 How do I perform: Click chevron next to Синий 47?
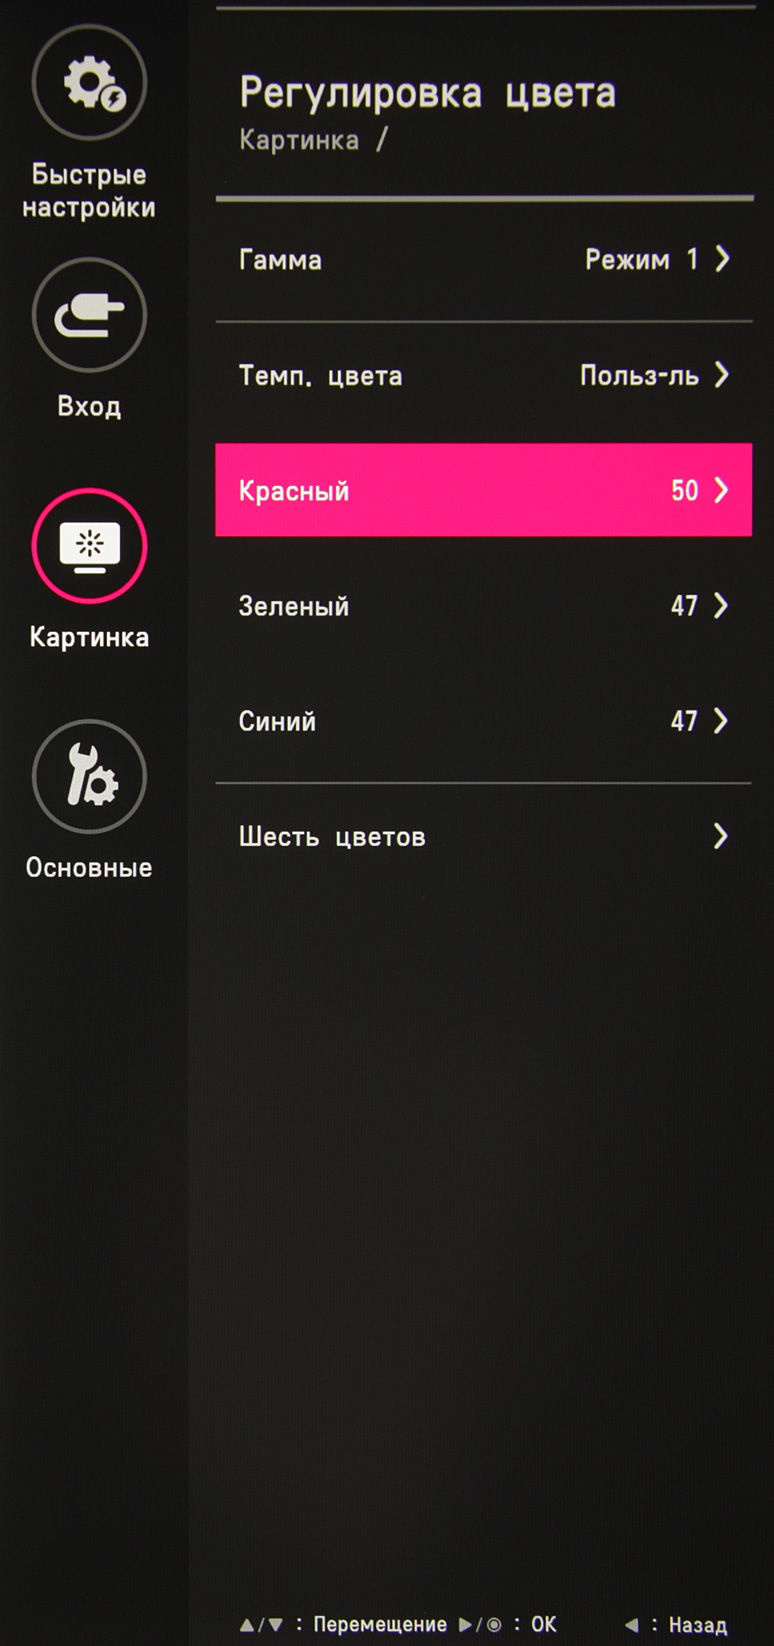click(x=722, y=721)
